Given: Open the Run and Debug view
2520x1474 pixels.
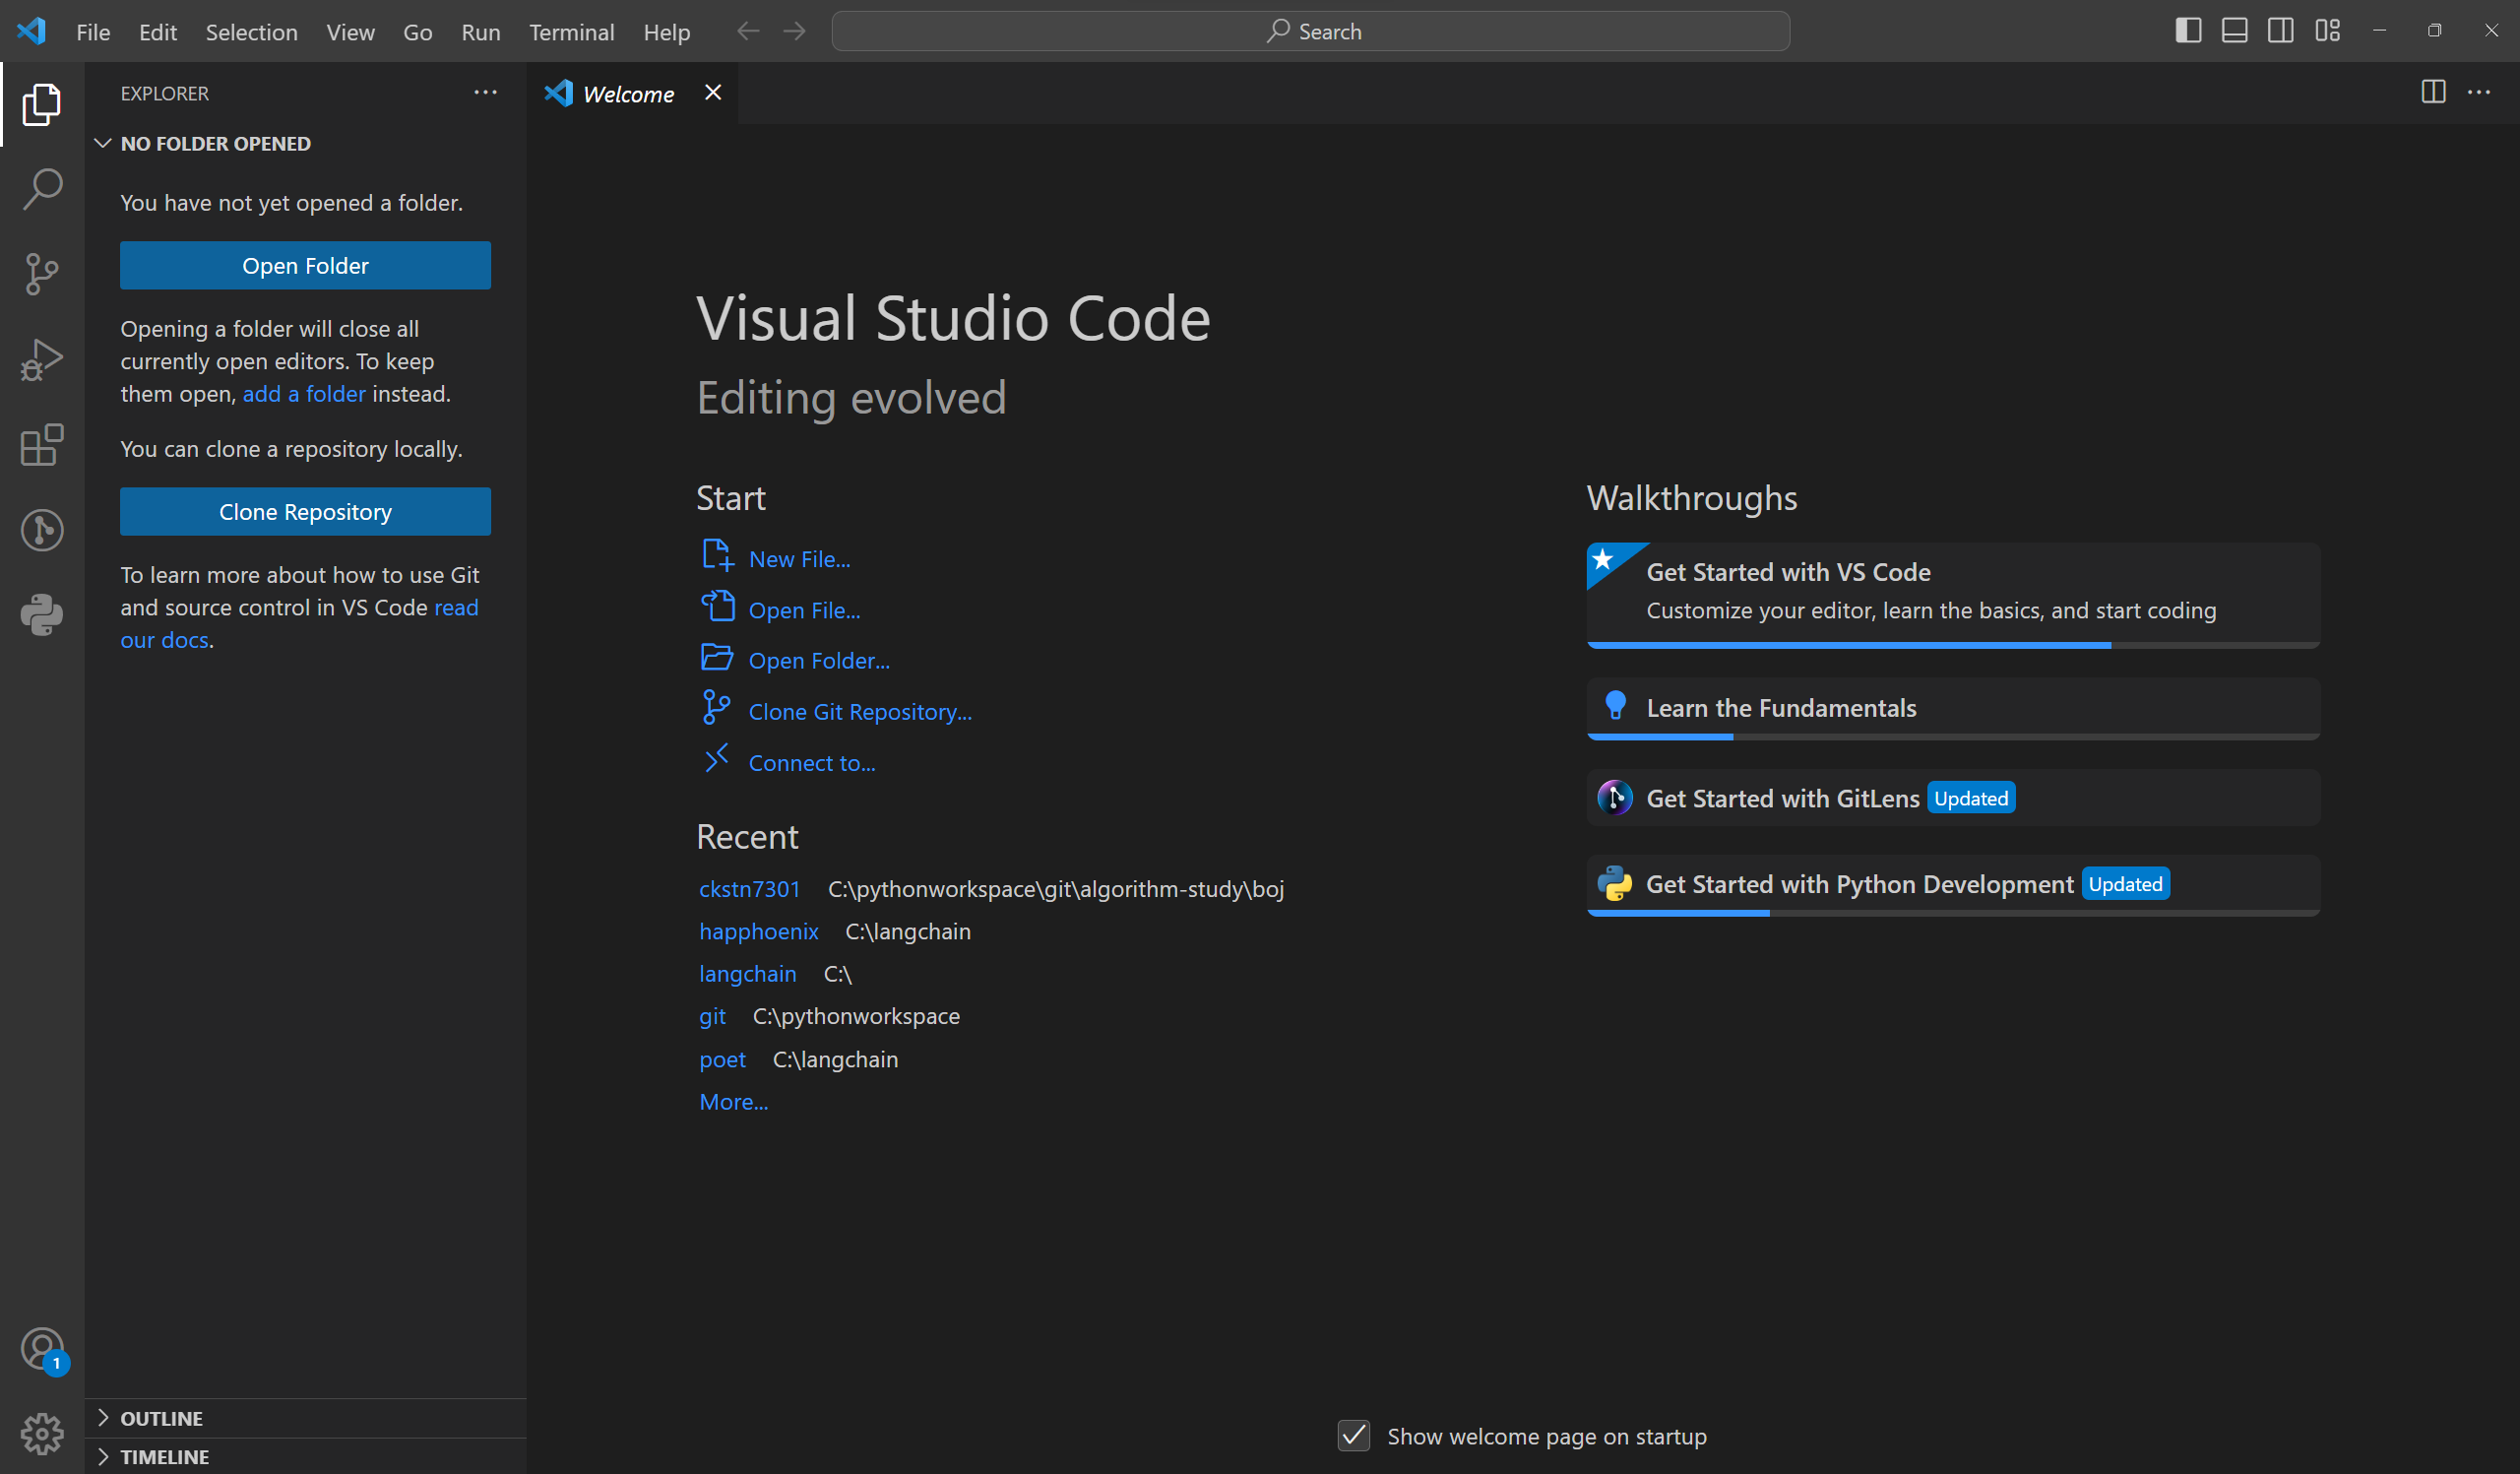Looking at the screenshot, I should coord(42,359).
